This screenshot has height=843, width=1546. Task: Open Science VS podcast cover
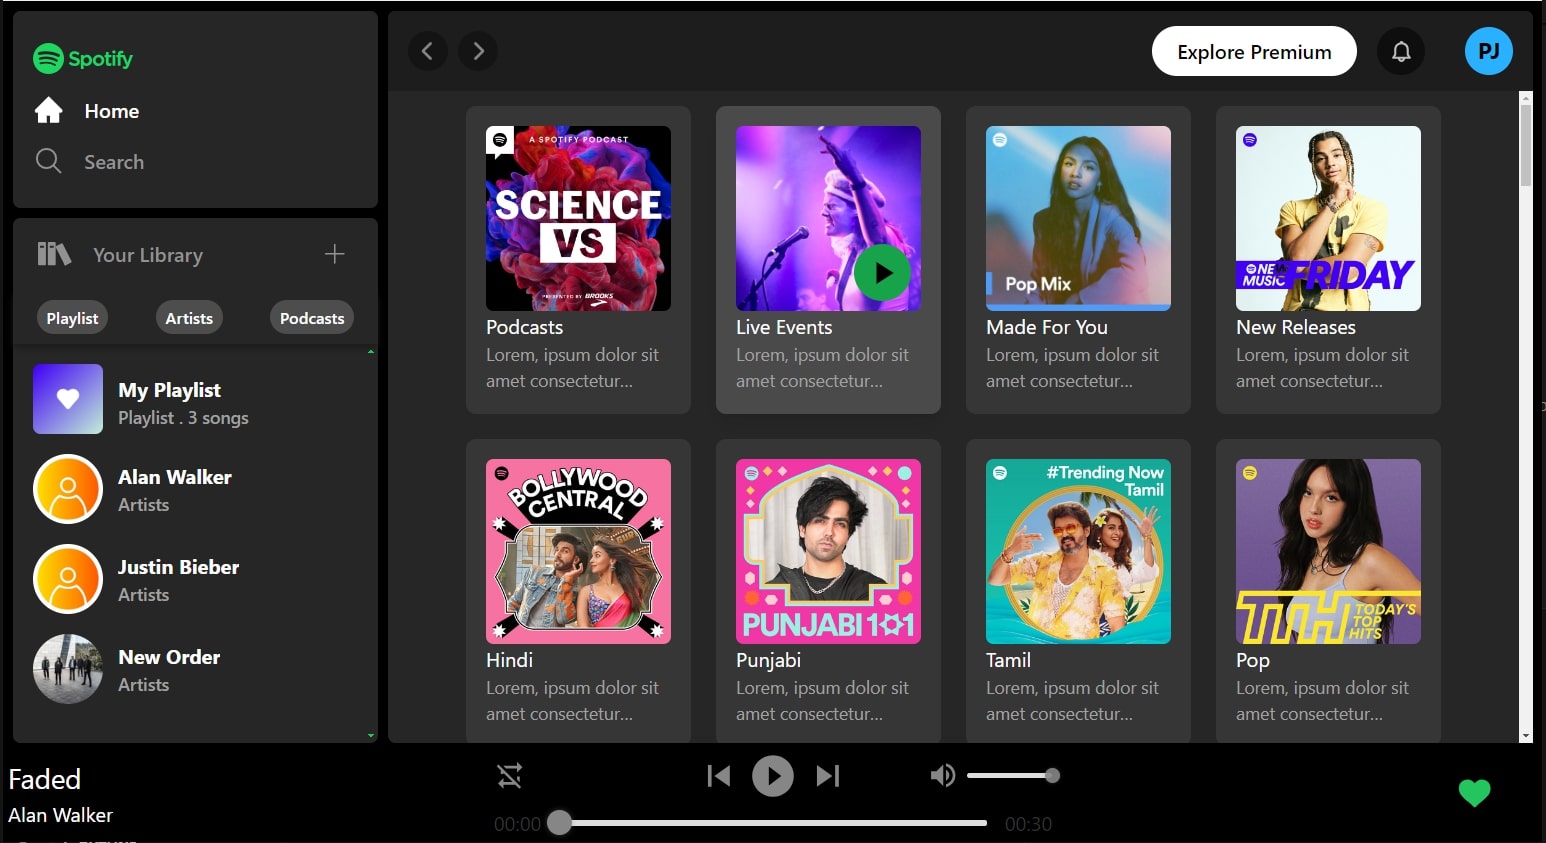point(578,218)
